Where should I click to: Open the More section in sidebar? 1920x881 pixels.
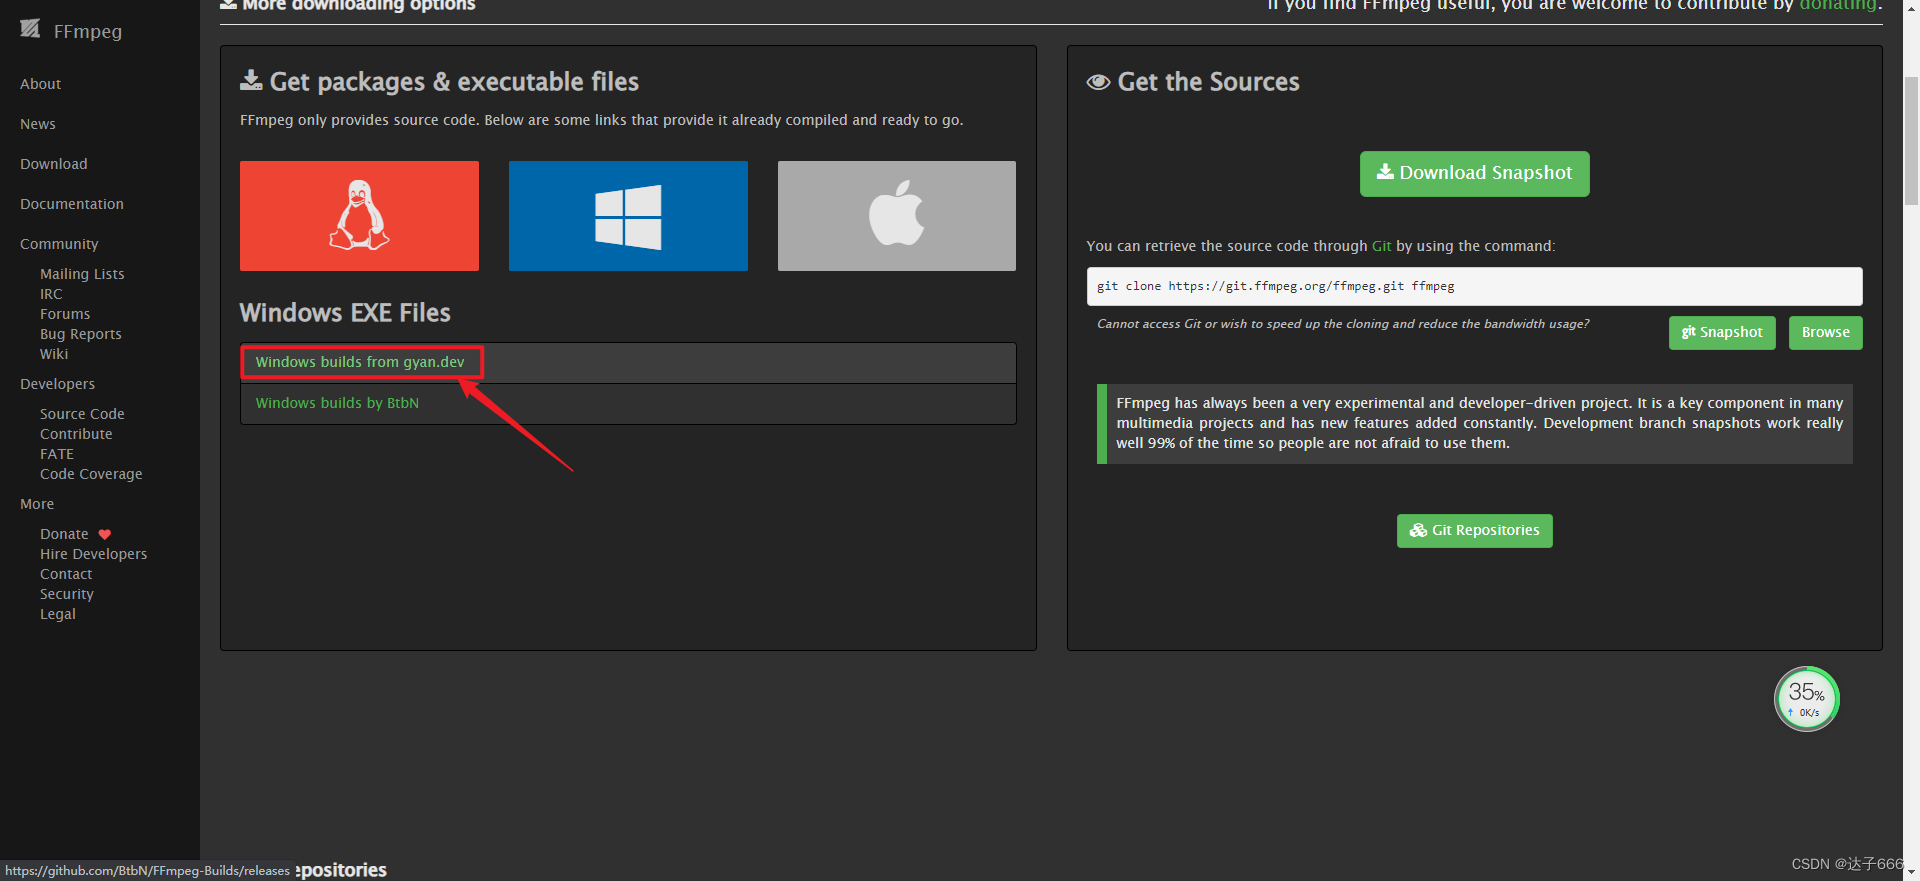coord(37,504)
